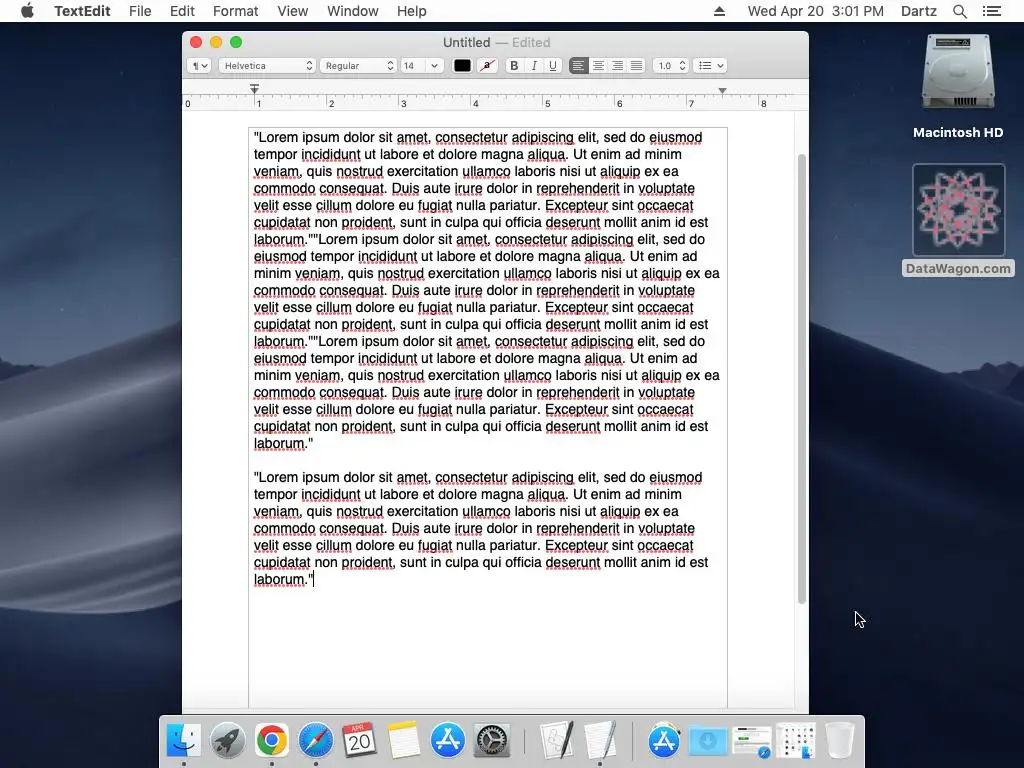Click the black text color swatch
This screenshot has height=768, width=1024.
coord(462,65)
